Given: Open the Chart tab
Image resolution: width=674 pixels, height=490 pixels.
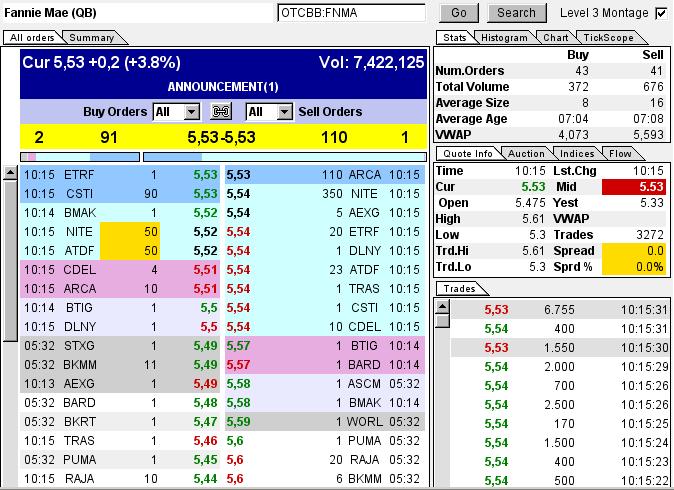Looking at the screenshot, I should (x=555, y=37).
